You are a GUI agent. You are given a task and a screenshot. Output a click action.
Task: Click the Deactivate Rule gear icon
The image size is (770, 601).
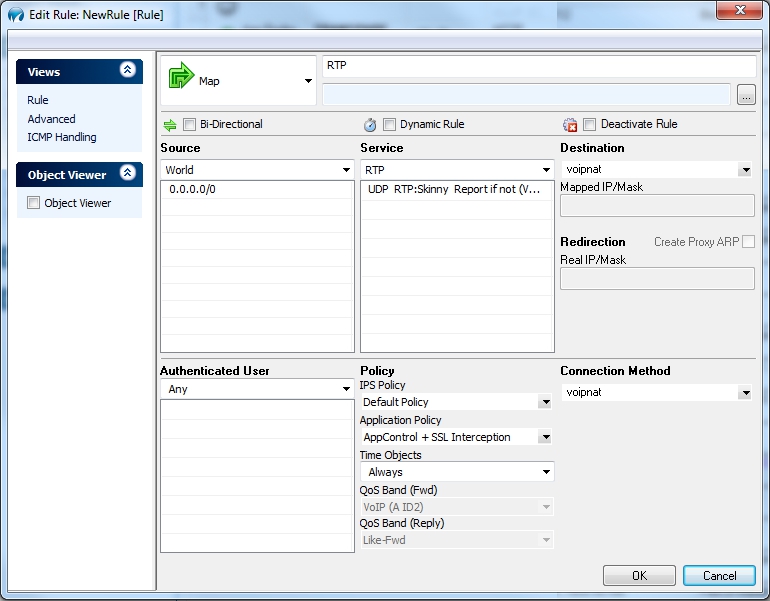pos(570,125)
